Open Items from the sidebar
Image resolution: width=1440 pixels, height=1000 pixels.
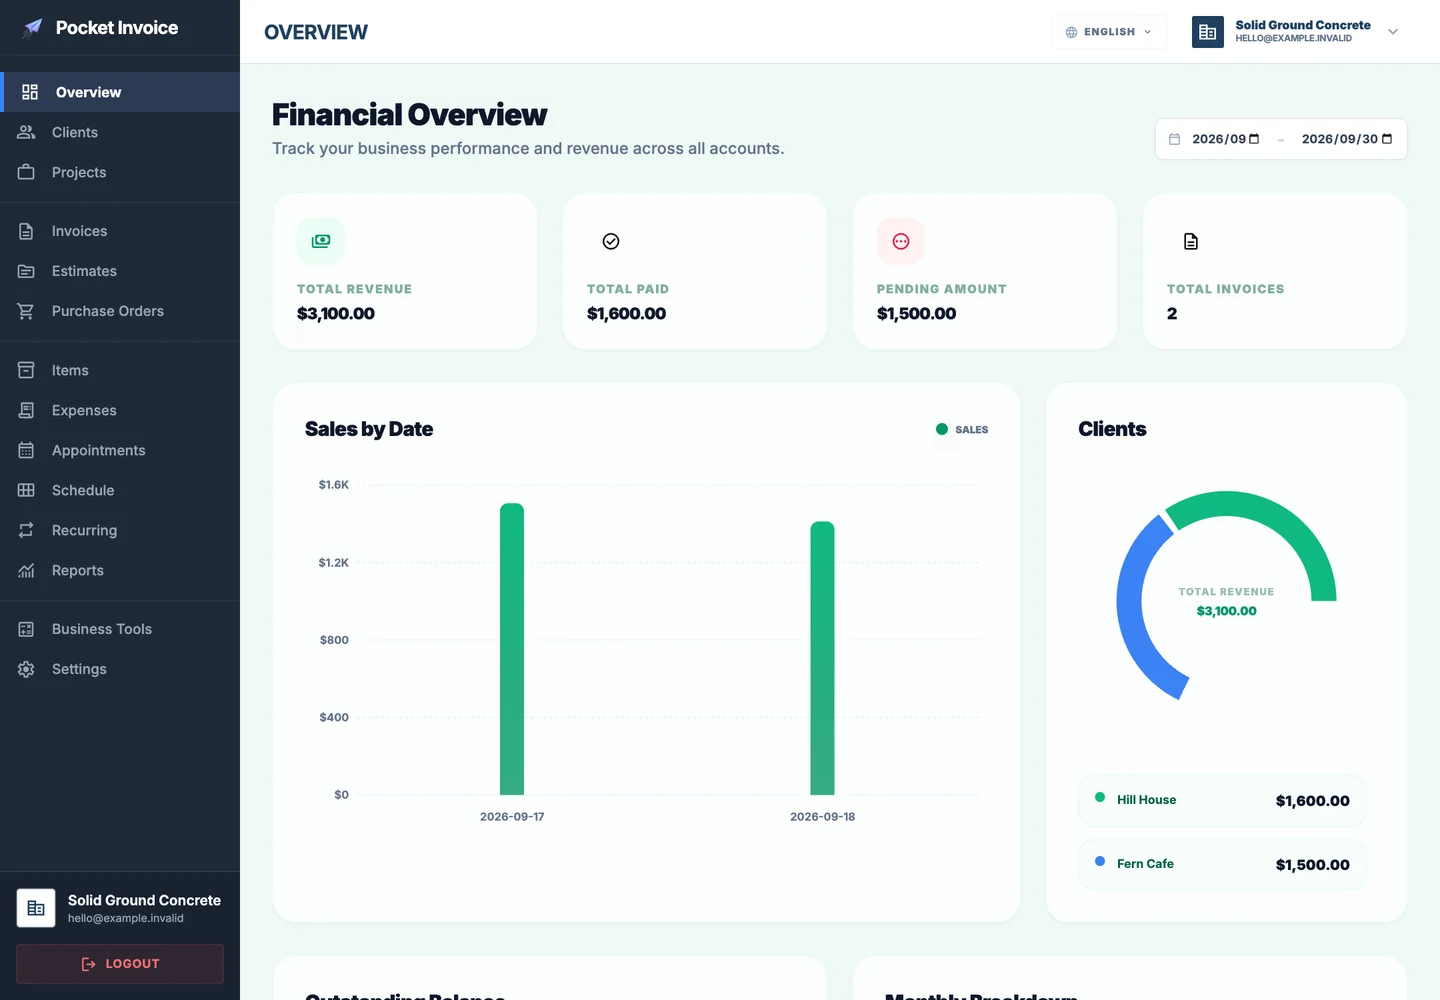pyautogui.click(x=120, y=370)
